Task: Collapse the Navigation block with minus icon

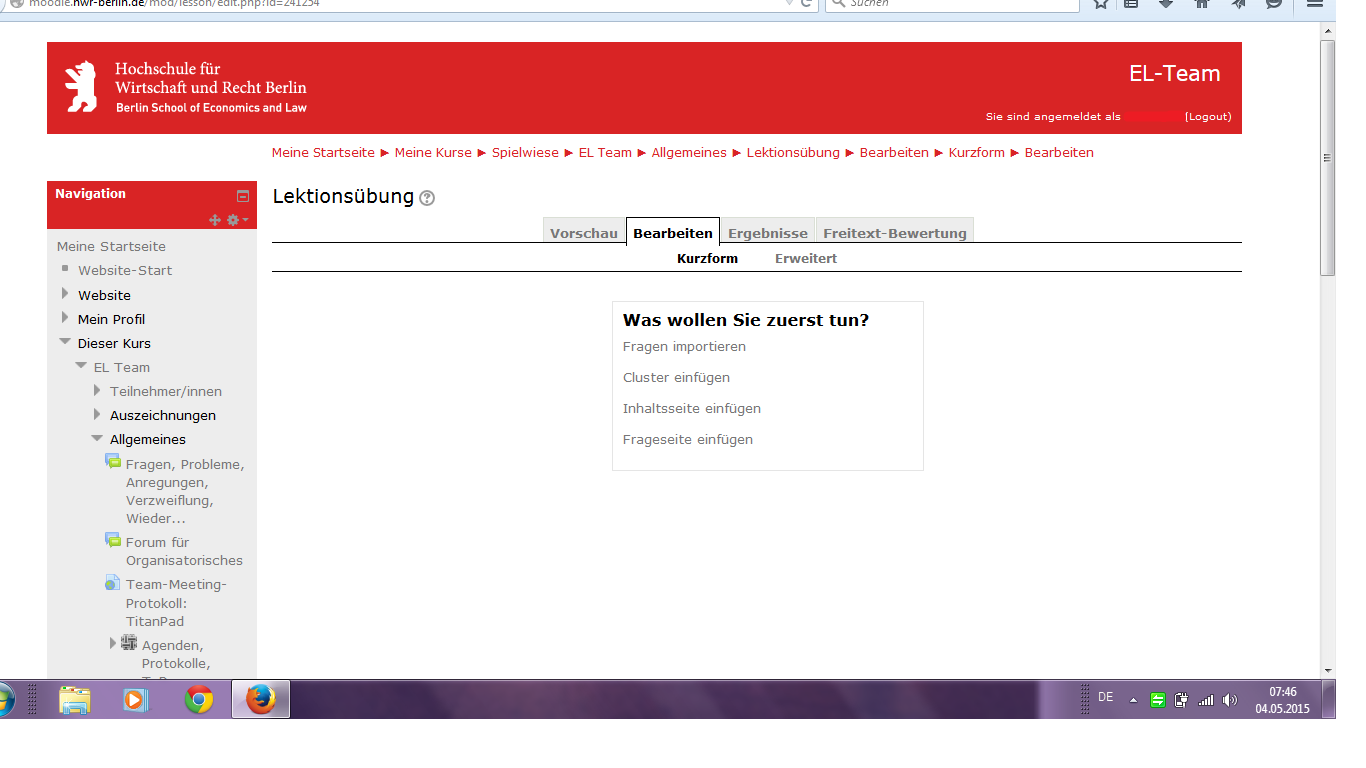Action: pos(242,196)
